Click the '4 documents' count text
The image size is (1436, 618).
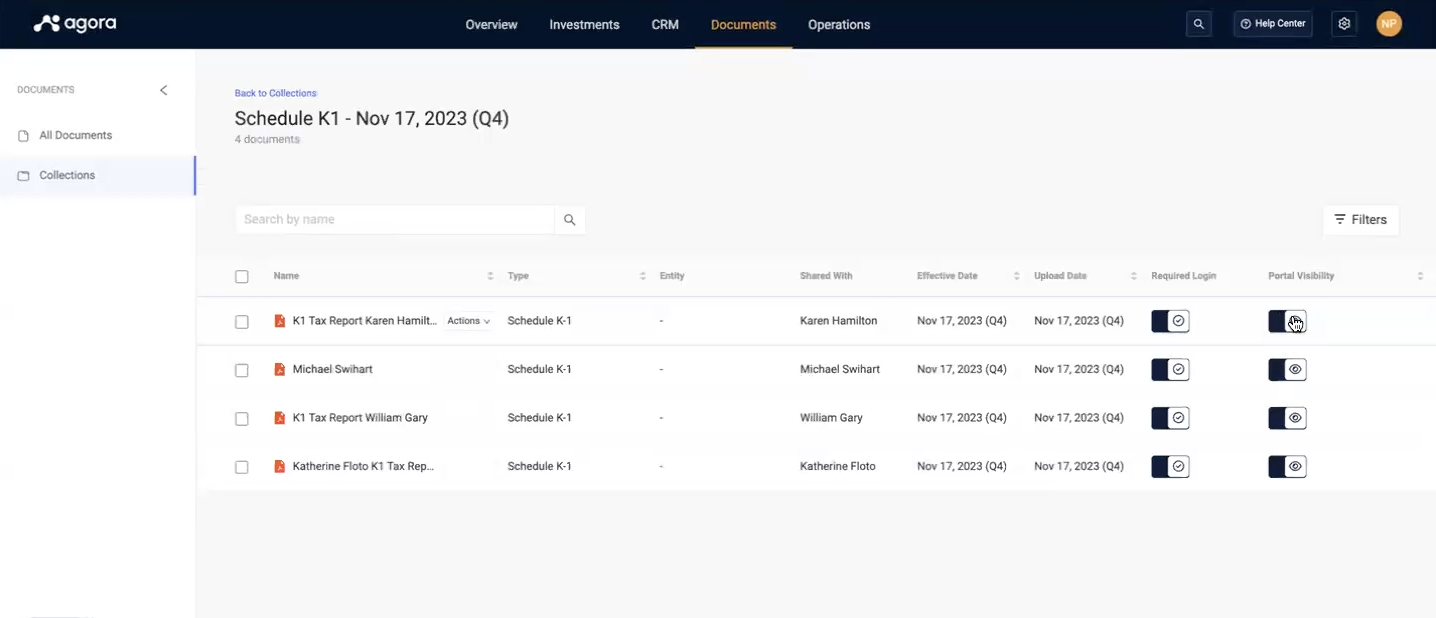[267, 140]
